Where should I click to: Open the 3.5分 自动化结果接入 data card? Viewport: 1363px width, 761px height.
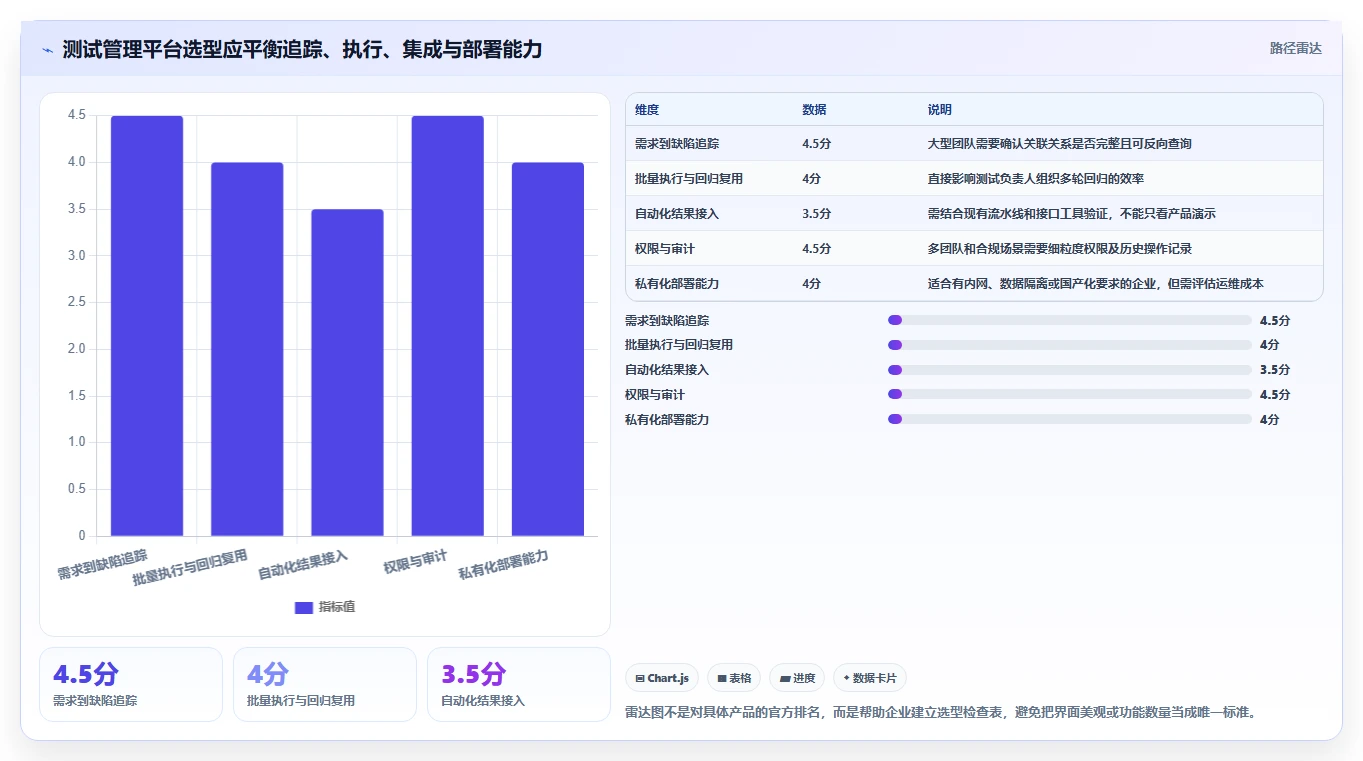pyautogui.click(x=519, y=684)
